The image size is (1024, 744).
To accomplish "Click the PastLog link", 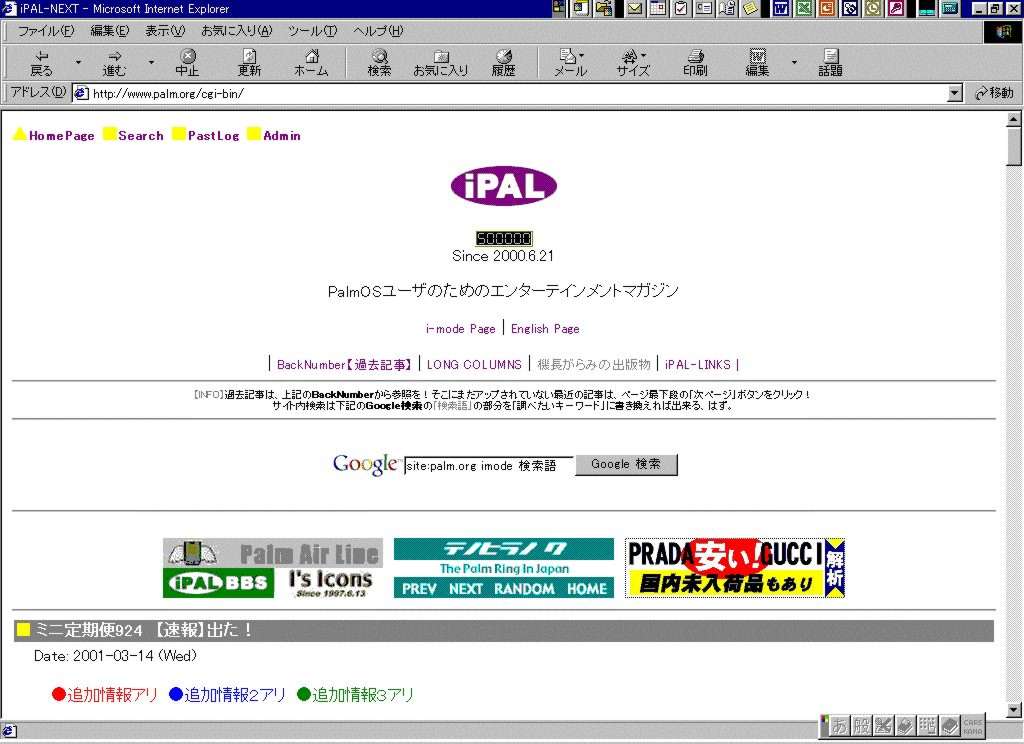I will 214,136.
